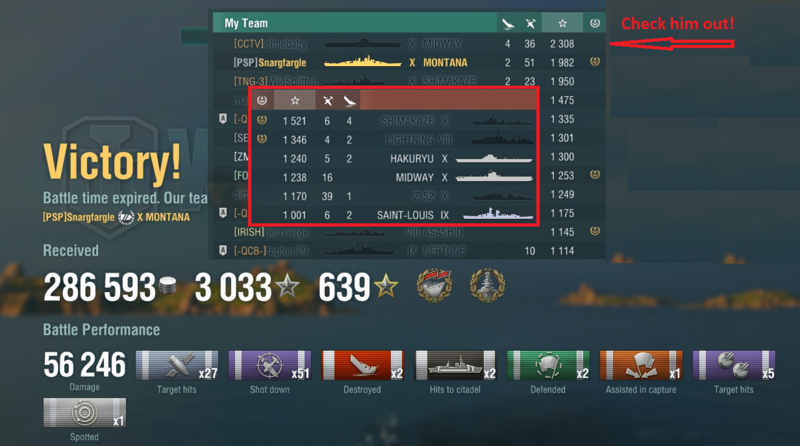Select the enemy HAKURYU row
This screenshot has height=446, width=800.
[394, 159]
